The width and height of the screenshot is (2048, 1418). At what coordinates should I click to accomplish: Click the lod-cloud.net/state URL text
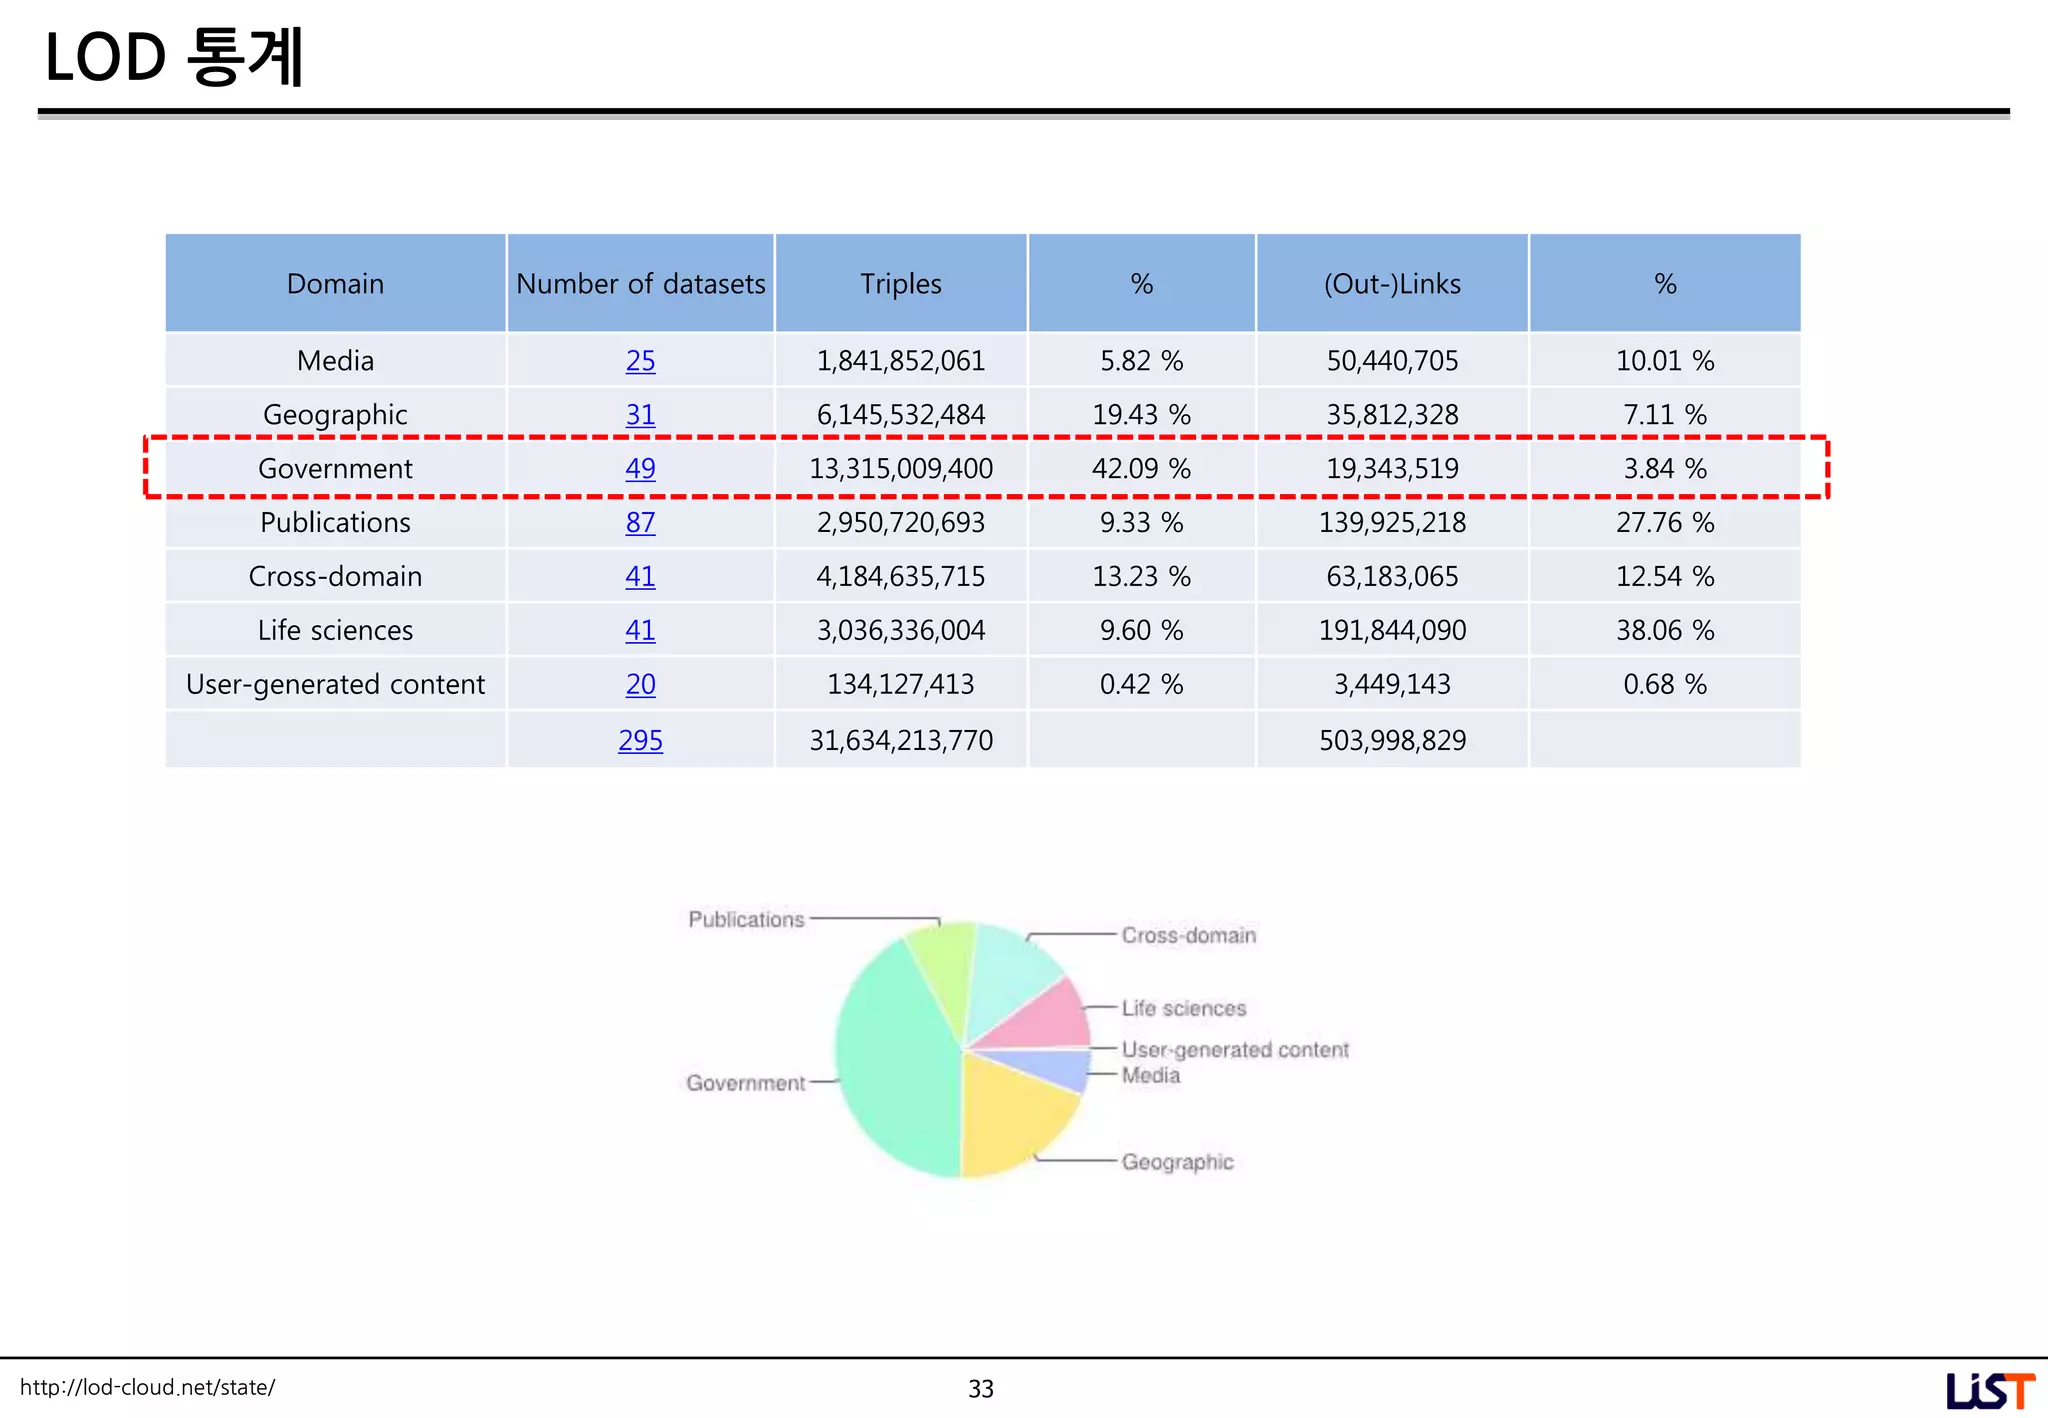(147, 1388)
